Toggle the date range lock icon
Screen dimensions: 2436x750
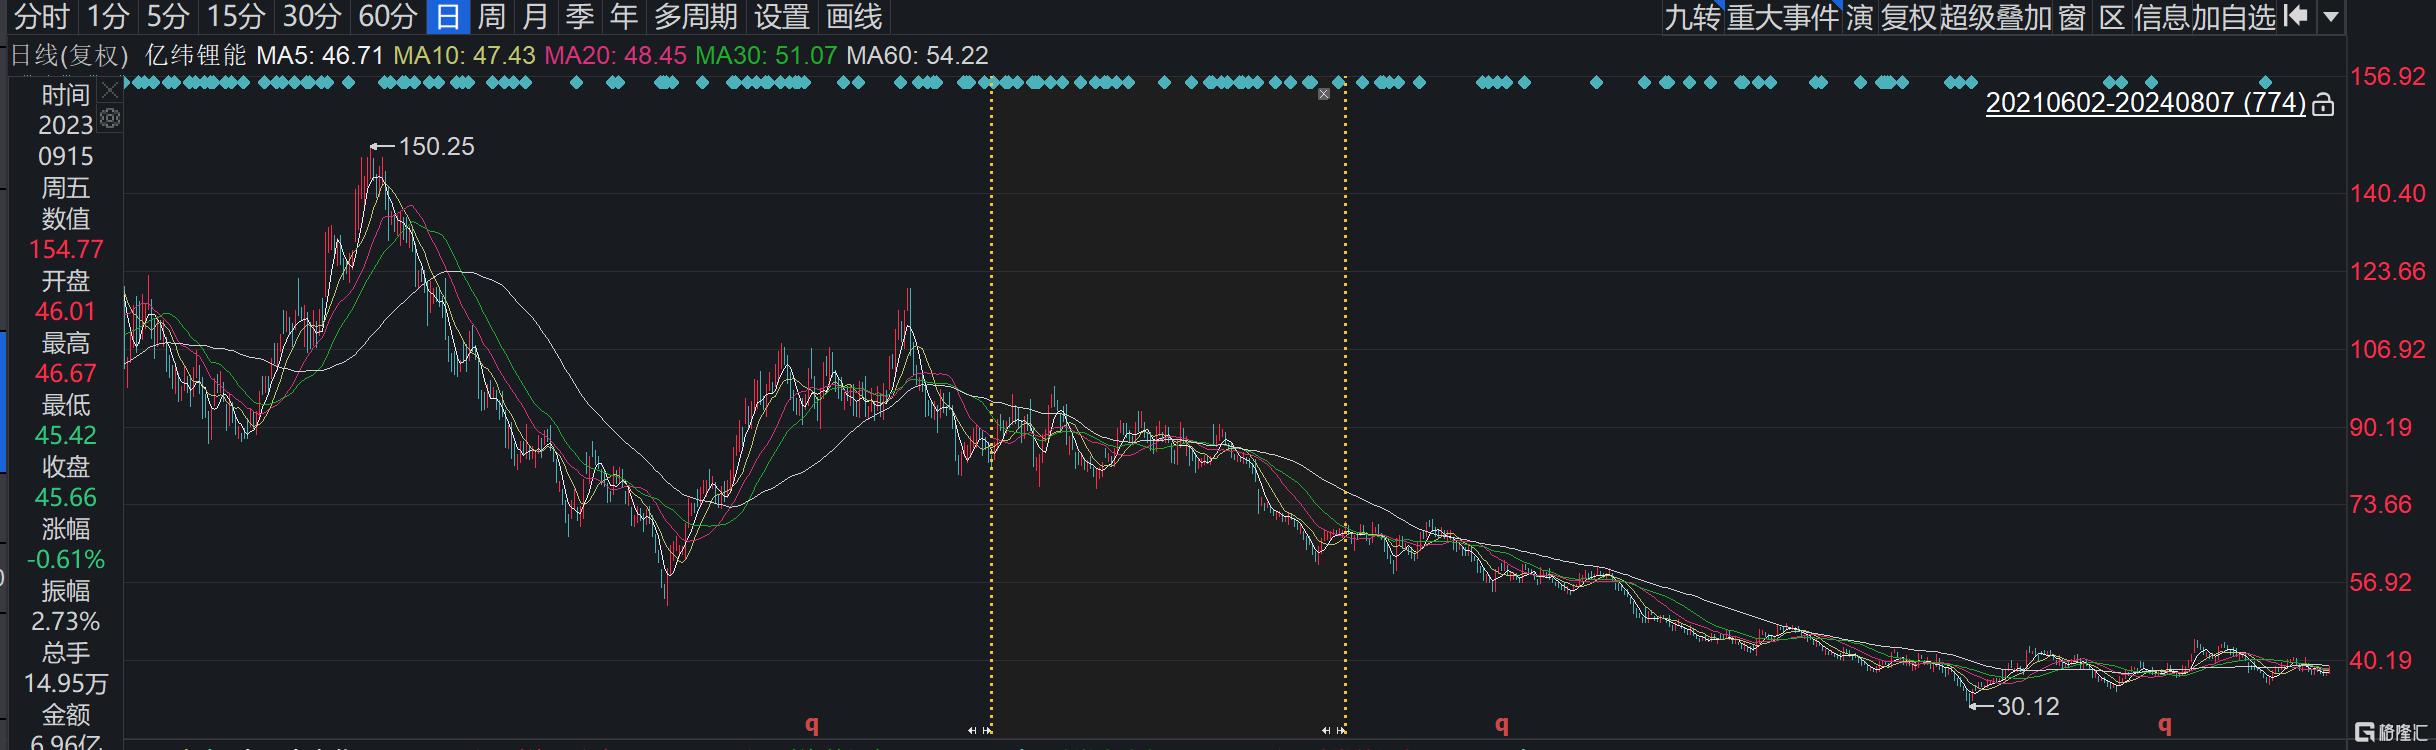pyautogui.click(x=2323, y=104)
